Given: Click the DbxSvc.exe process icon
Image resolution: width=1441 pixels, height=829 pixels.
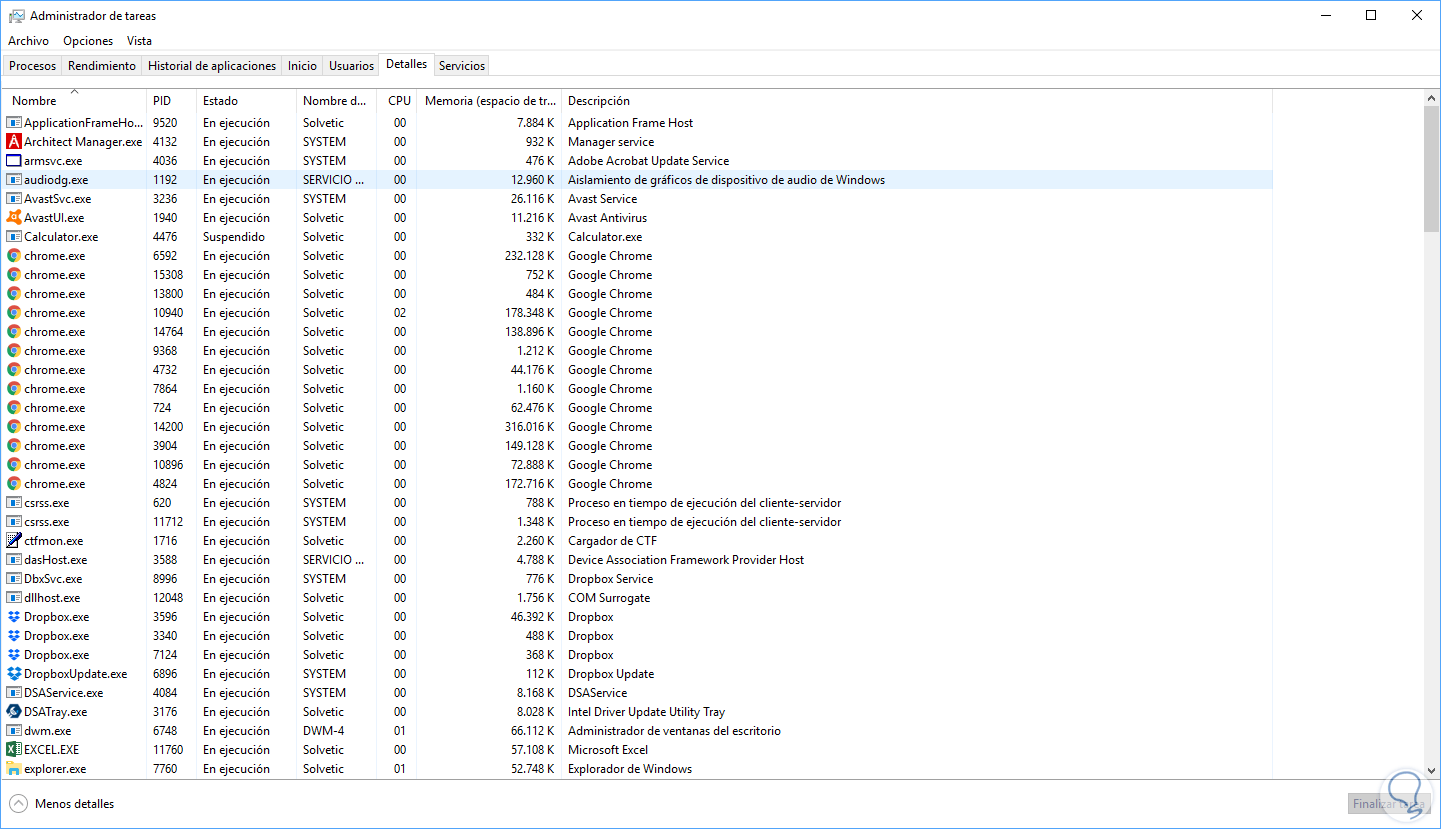Looking at the screenshot, I should [x=14, y=579].
